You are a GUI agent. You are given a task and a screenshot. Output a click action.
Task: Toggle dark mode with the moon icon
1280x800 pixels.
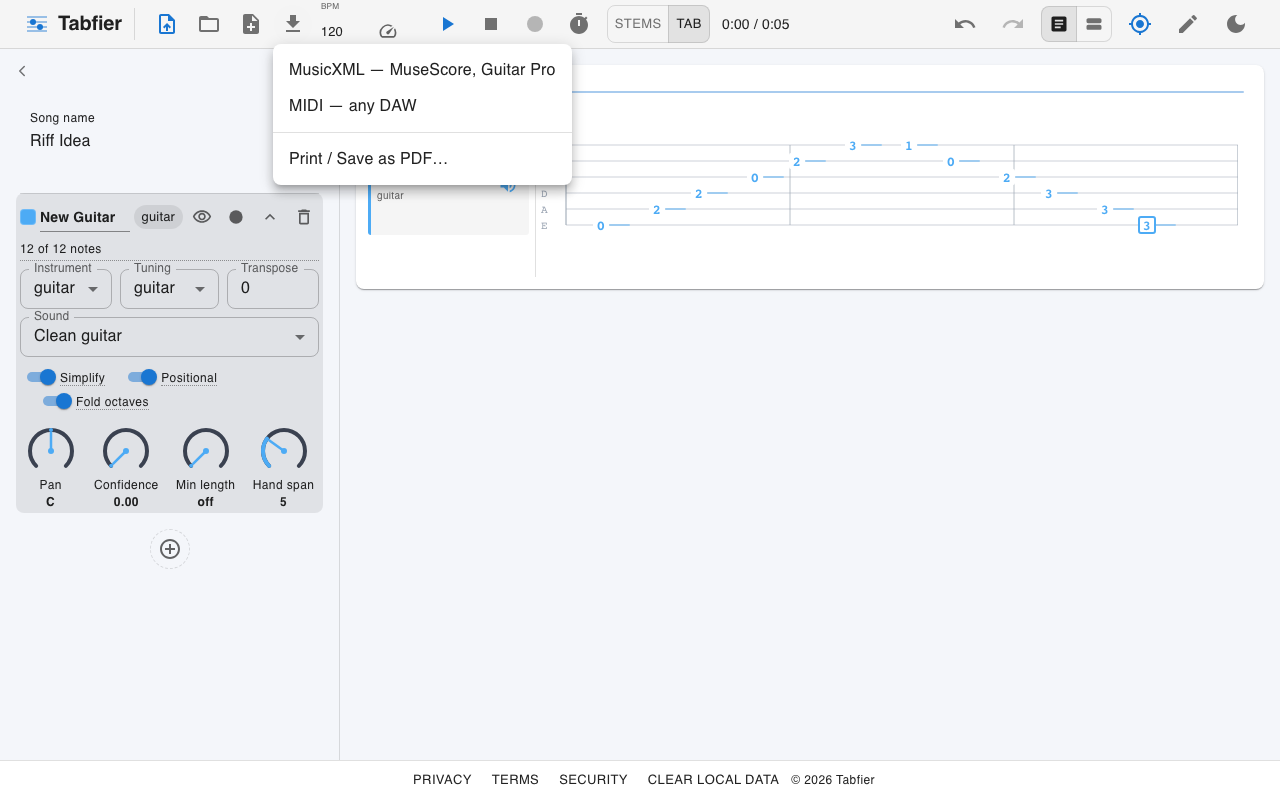[x=1236, y=24]
